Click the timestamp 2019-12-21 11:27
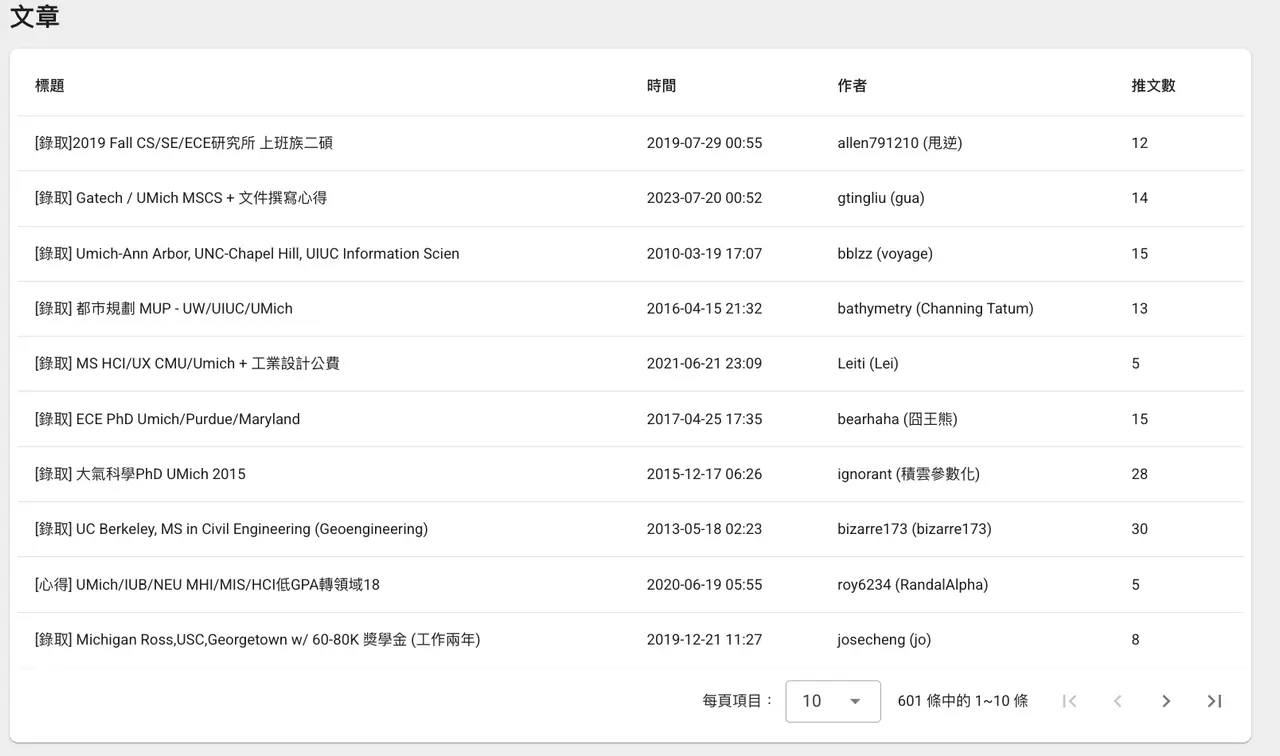 tap(704, 640)
